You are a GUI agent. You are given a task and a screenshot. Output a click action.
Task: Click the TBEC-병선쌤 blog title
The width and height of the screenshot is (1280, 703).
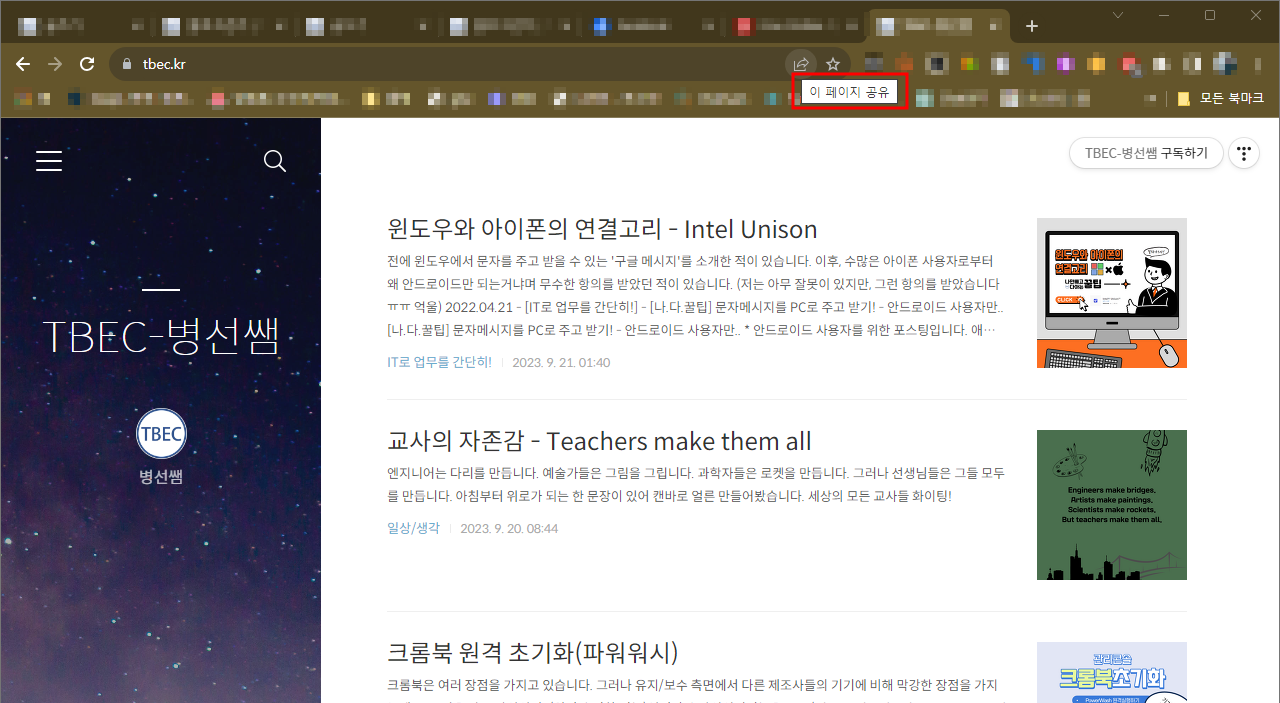tap(161, 337)
